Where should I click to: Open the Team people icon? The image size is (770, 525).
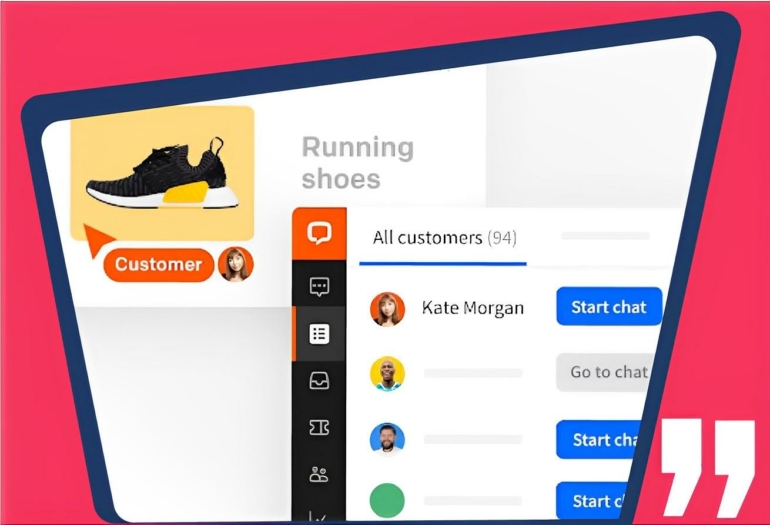pyautogui.click(x=319, y=475)
